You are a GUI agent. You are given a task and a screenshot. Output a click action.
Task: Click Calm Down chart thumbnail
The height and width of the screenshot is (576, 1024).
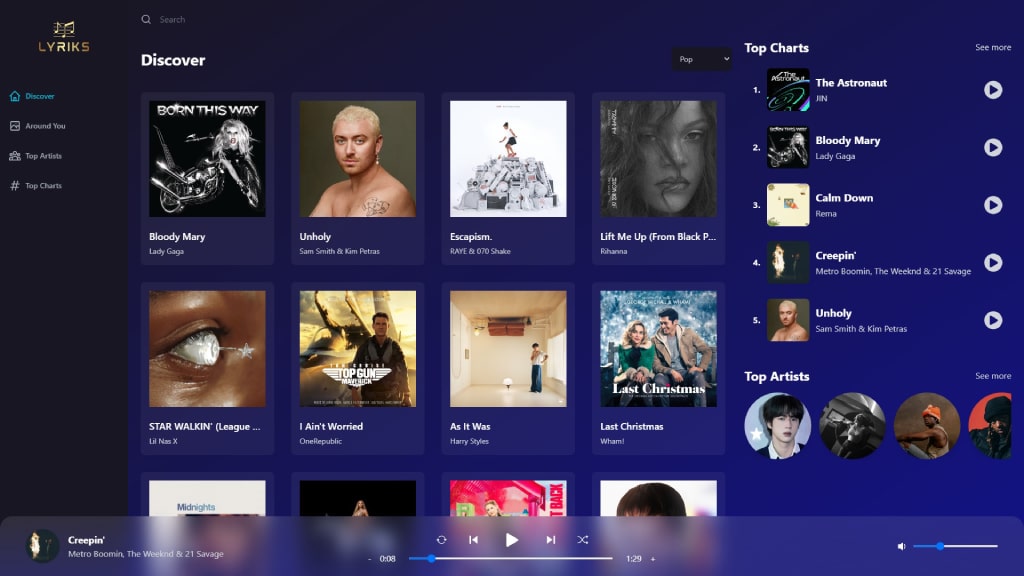click(788, 205)
